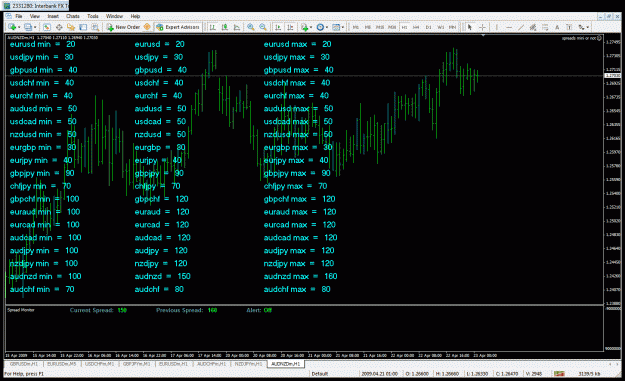Image resolution: width=625 pixels, height=381 pixels.
Task: Toggle Chart Shift icon
Action: click(x=290, y=27)
